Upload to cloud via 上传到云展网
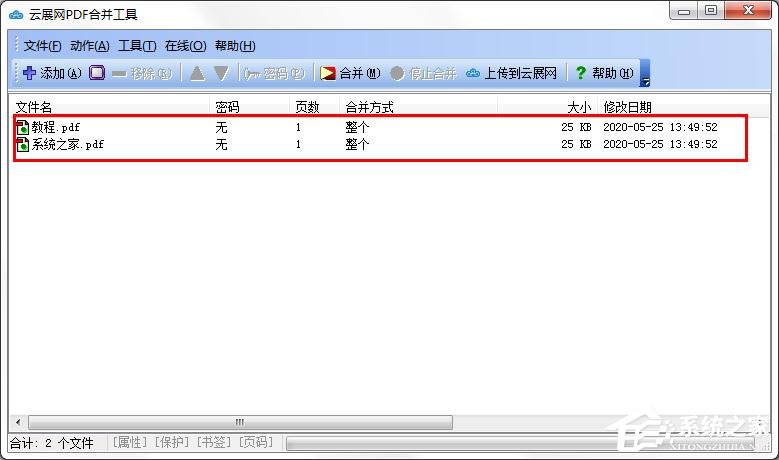This screenshot has height=460, width=779. click(511, 73)
